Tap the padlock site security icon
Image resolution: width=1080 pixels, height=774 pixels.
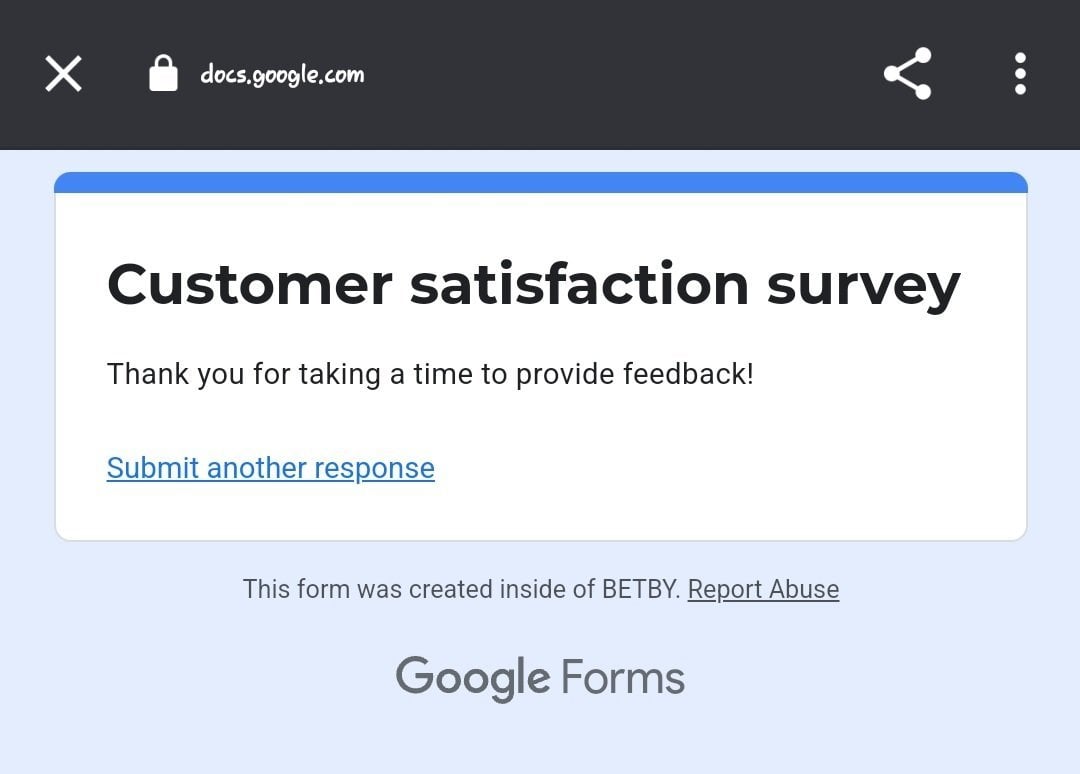point(163,74)
